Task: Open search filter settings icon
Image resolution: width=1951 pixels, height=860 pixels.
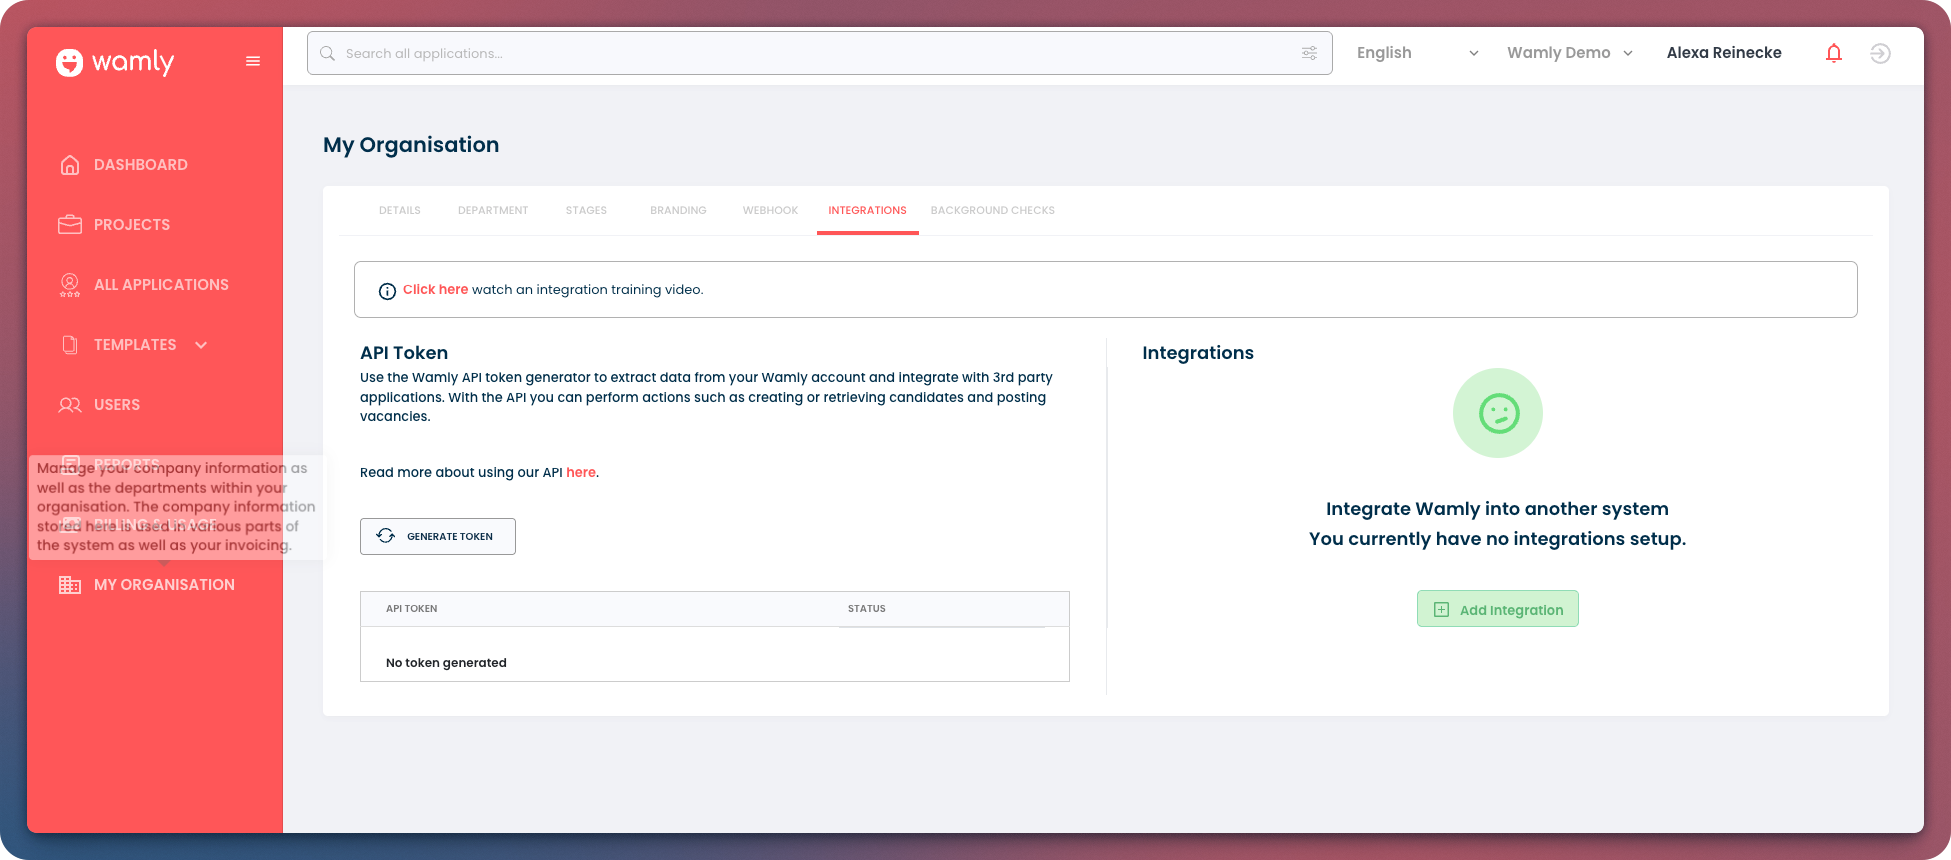Action: click(1309, 53)
